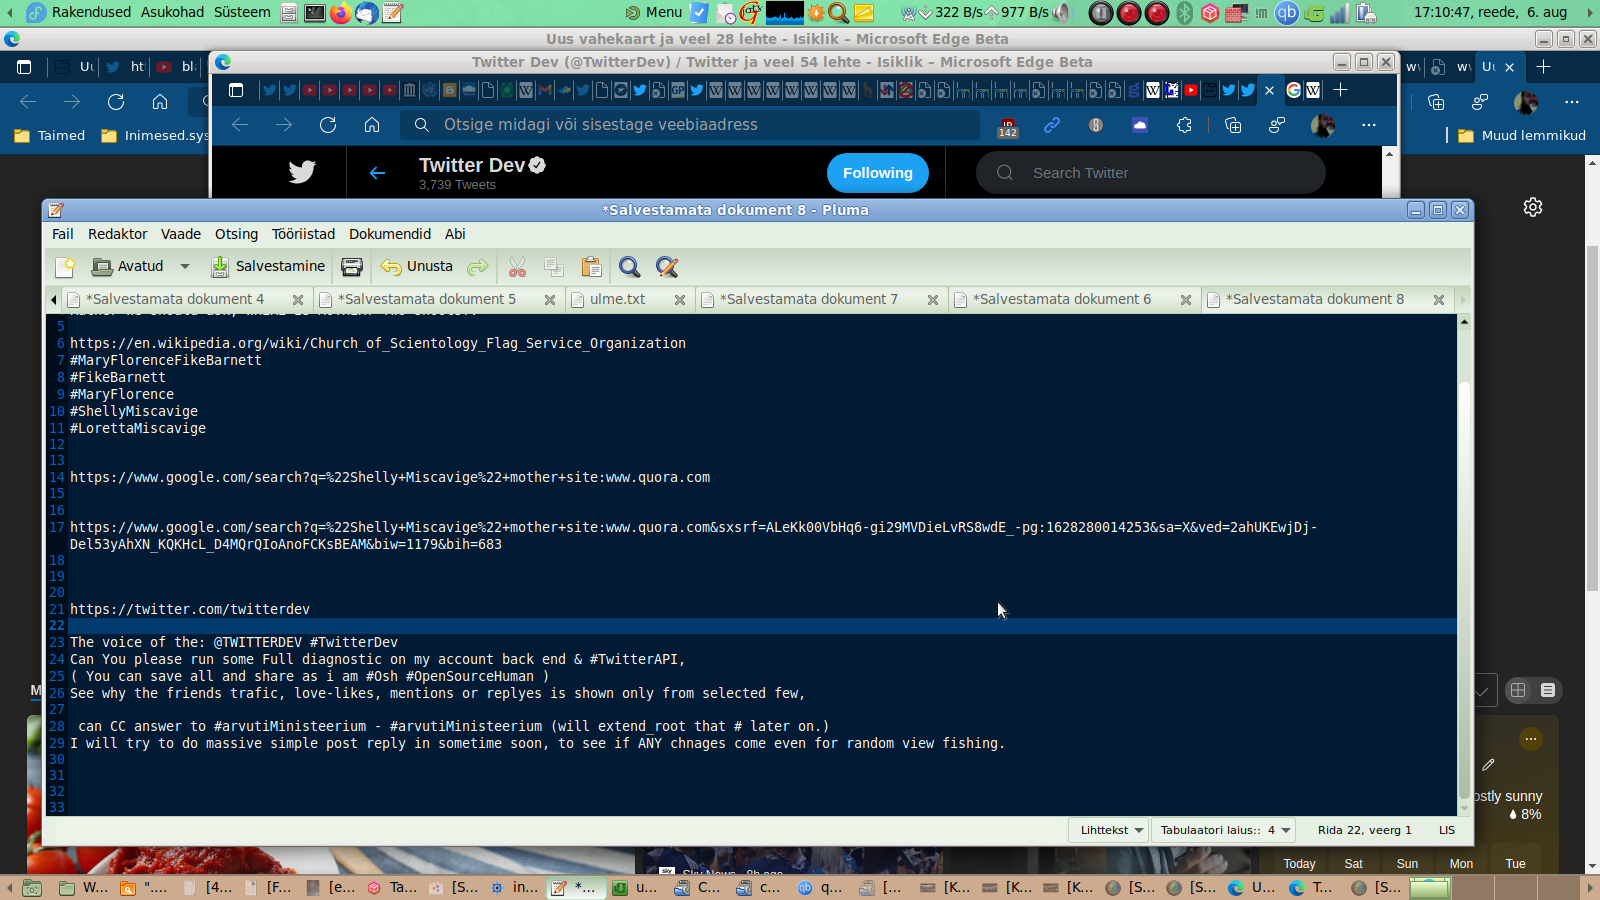Image resolution: width=1600 pixels, height=900 pixels.
Task: Open Collections icon in front Edge
Action: click(x=1233, y=125)
